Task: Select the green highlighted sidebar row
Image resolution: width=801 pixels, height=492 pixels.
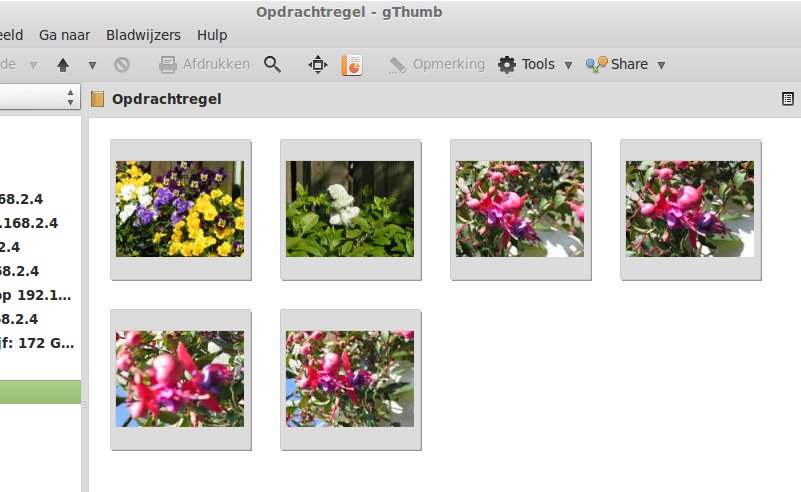Action: [40, 392]
